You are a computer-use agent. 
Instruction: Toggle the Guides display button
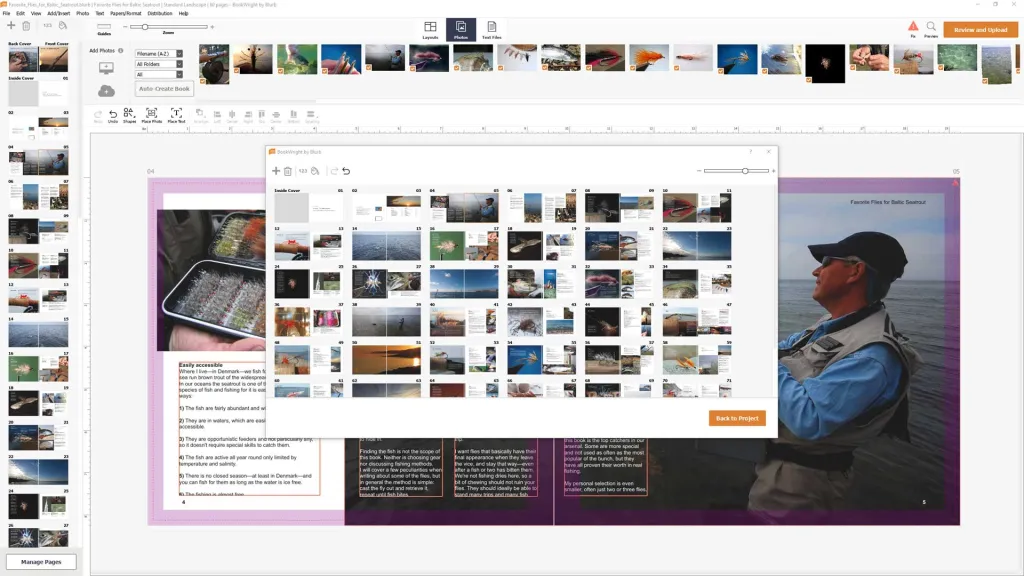pos(104,28)
